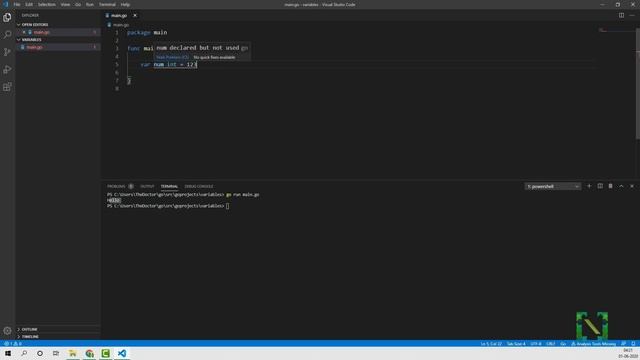Screen dimensions: 640x360
Task: Open the Terminal menu
Action: click(107, 4)
